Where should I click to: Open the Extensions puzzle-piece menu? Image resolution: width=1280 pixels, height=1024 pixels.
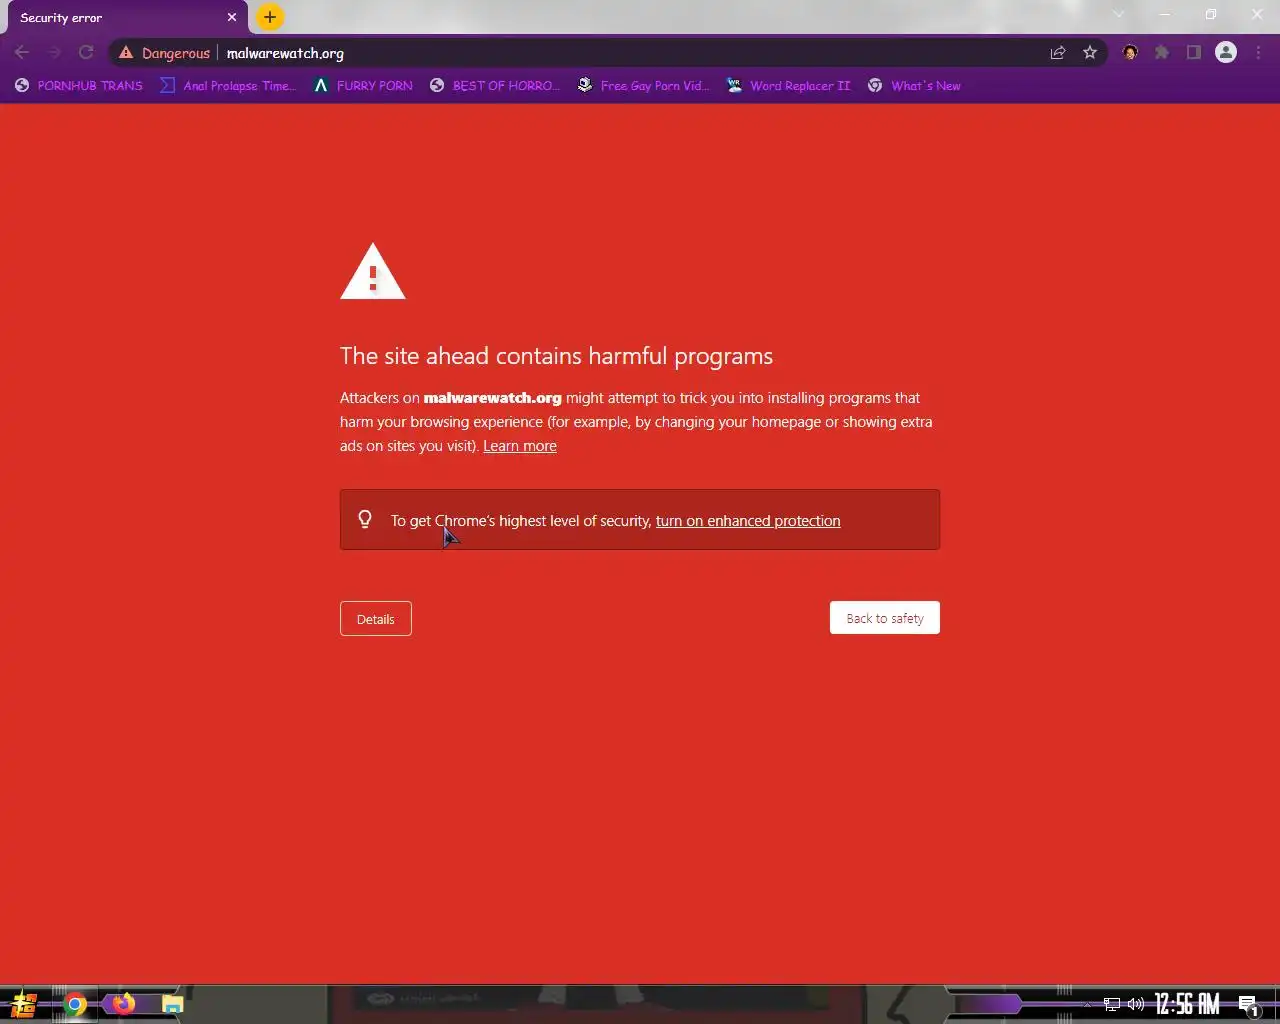[1162, 53]
